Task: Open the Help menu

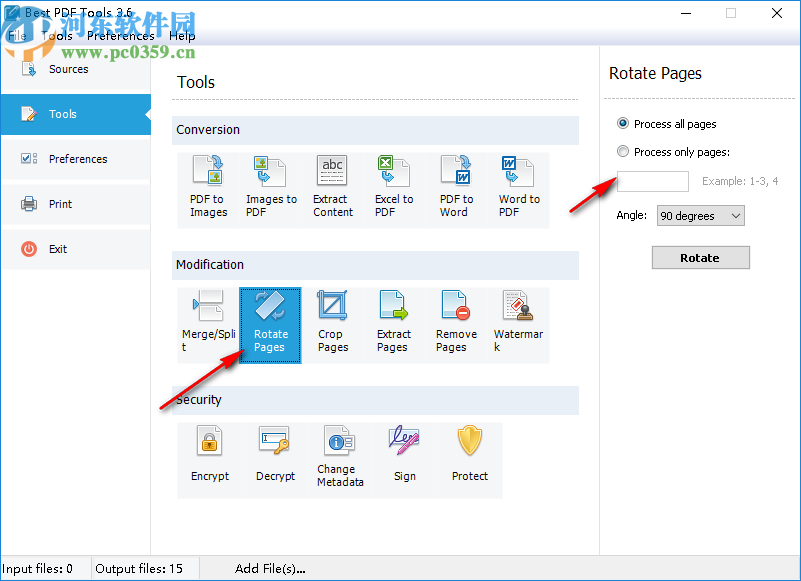Action: pyautogui.click(x=183, y=35)
